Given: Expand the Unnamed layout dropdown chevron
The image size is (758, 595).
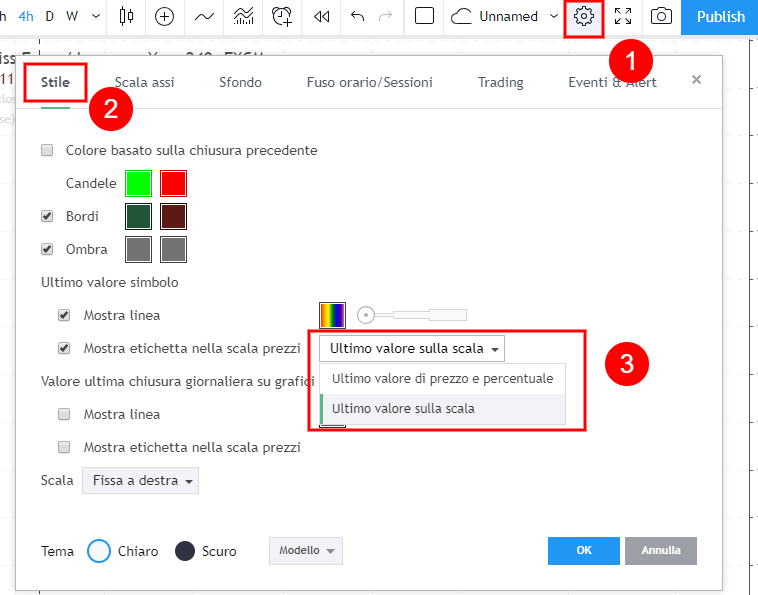Looking at the screenshot, I should click(554, 16).
